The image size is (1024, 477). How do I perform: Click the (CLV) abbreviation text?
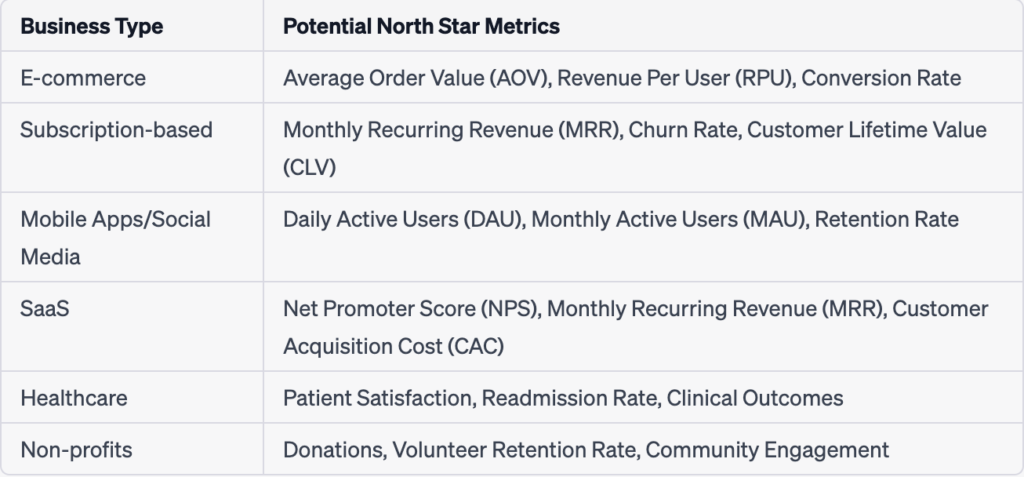coord(310,167)
